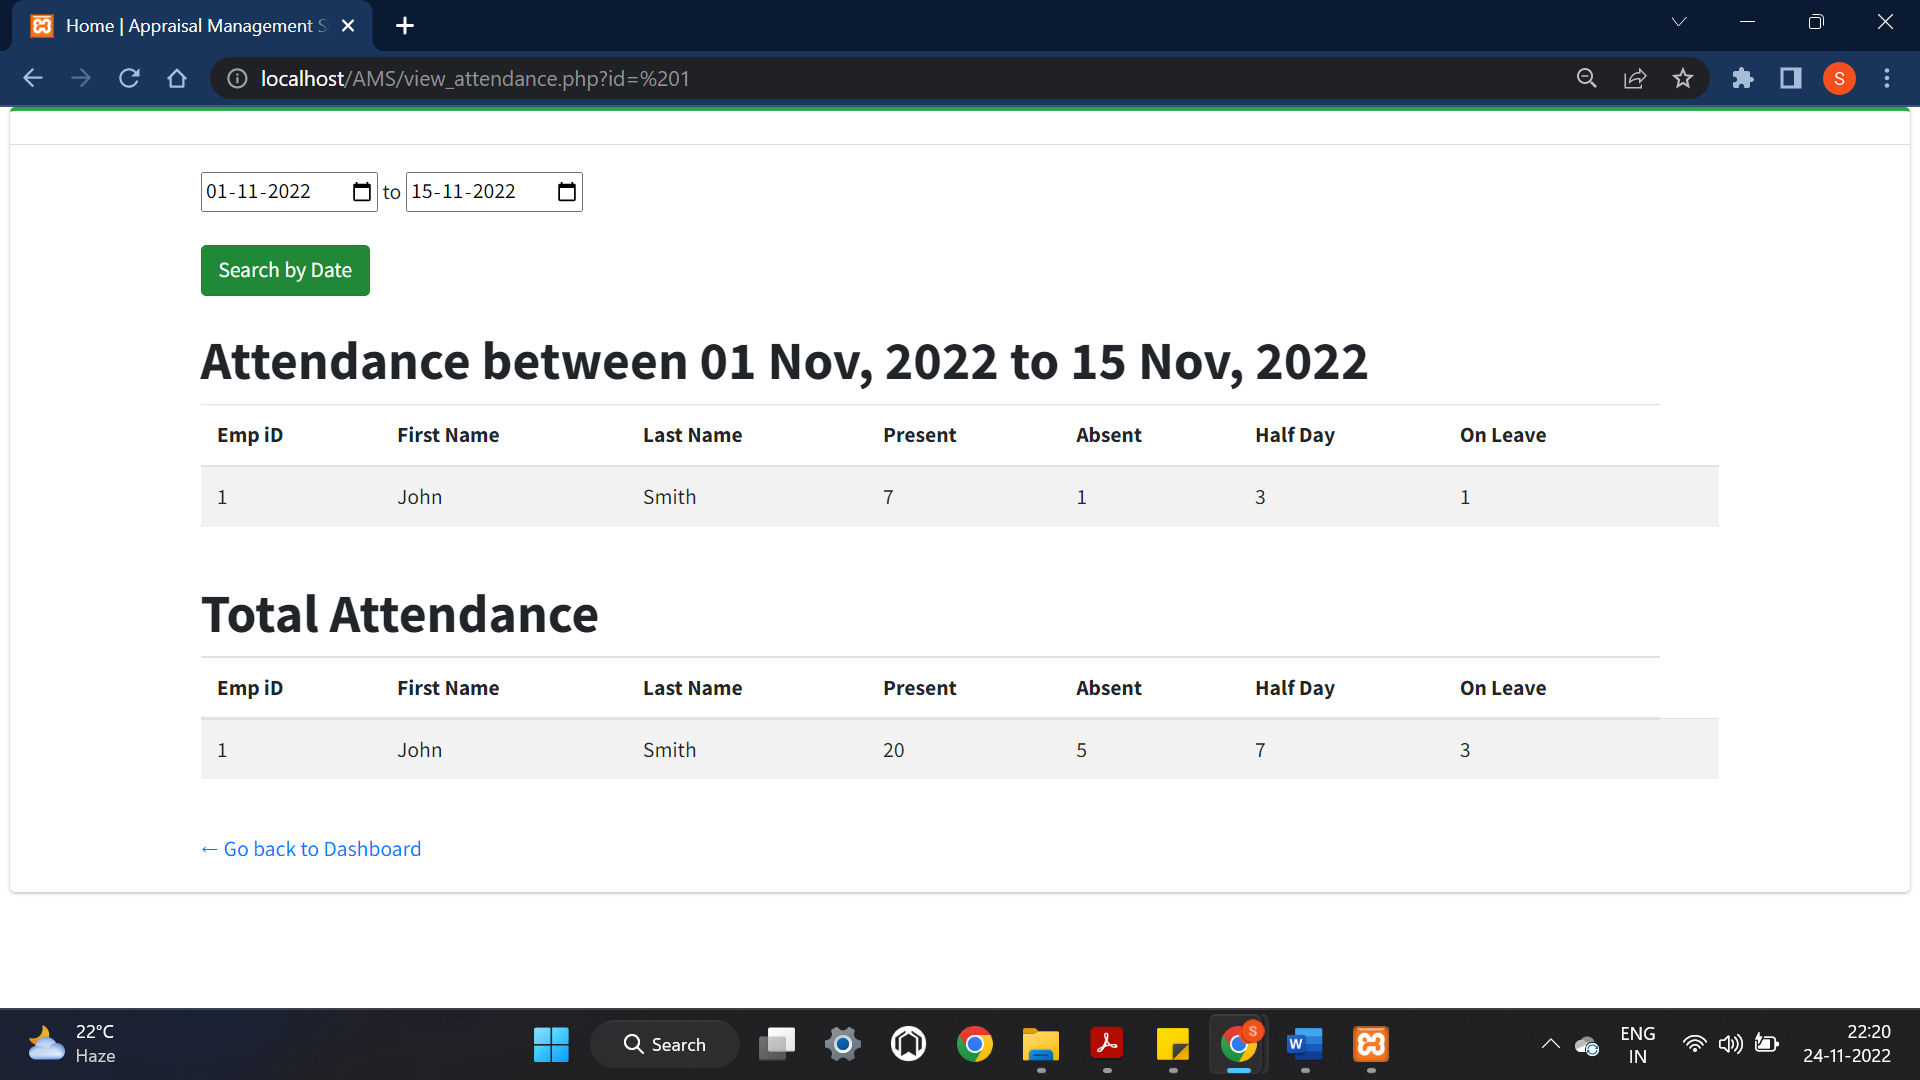Click the Search by Date button

click(284, 270)
